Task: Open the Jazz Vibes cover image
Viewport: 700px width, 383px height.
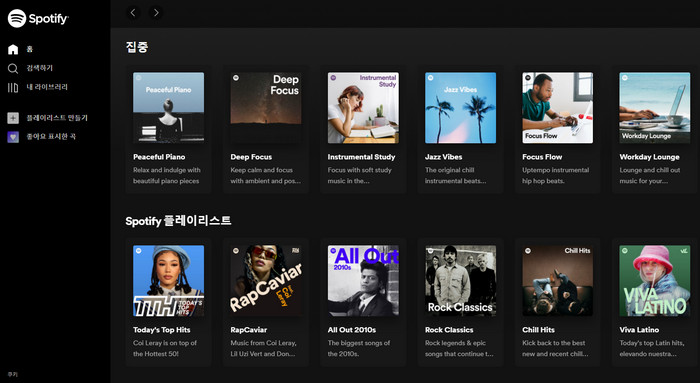Action: click(x=460, y=108)
